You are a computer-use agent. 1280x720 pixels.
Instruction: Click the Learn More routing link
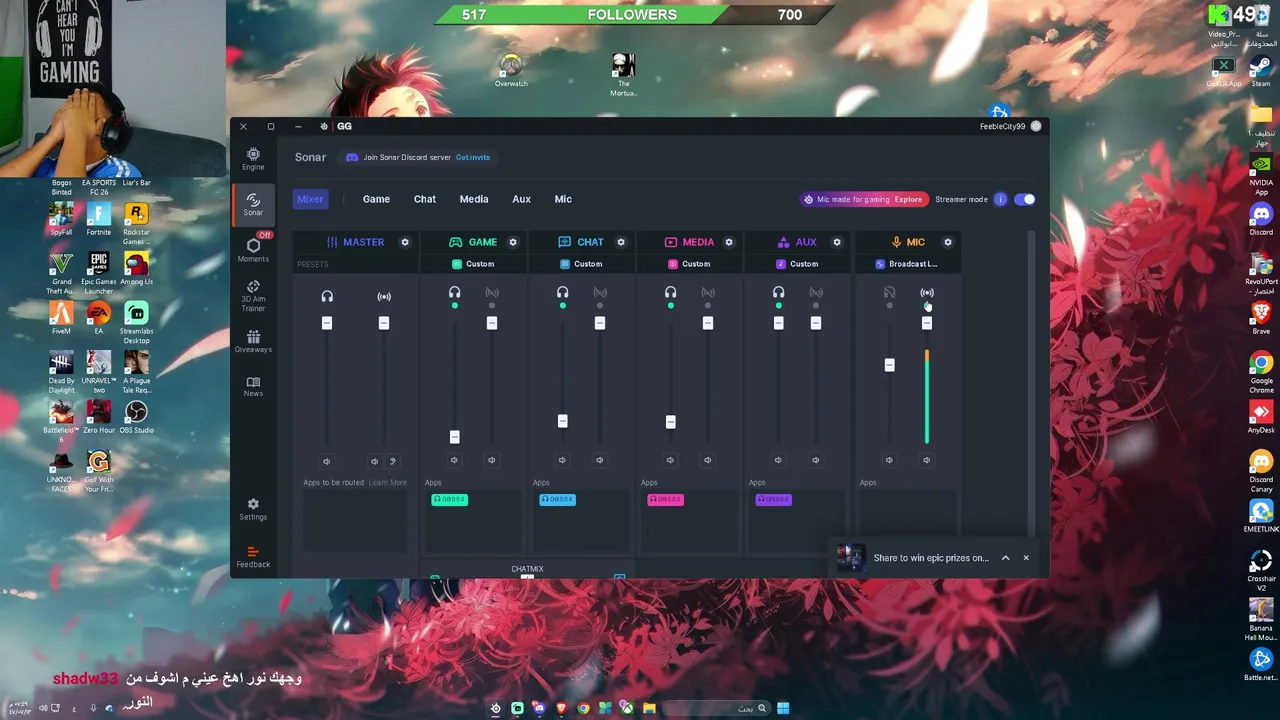(388, 483)
